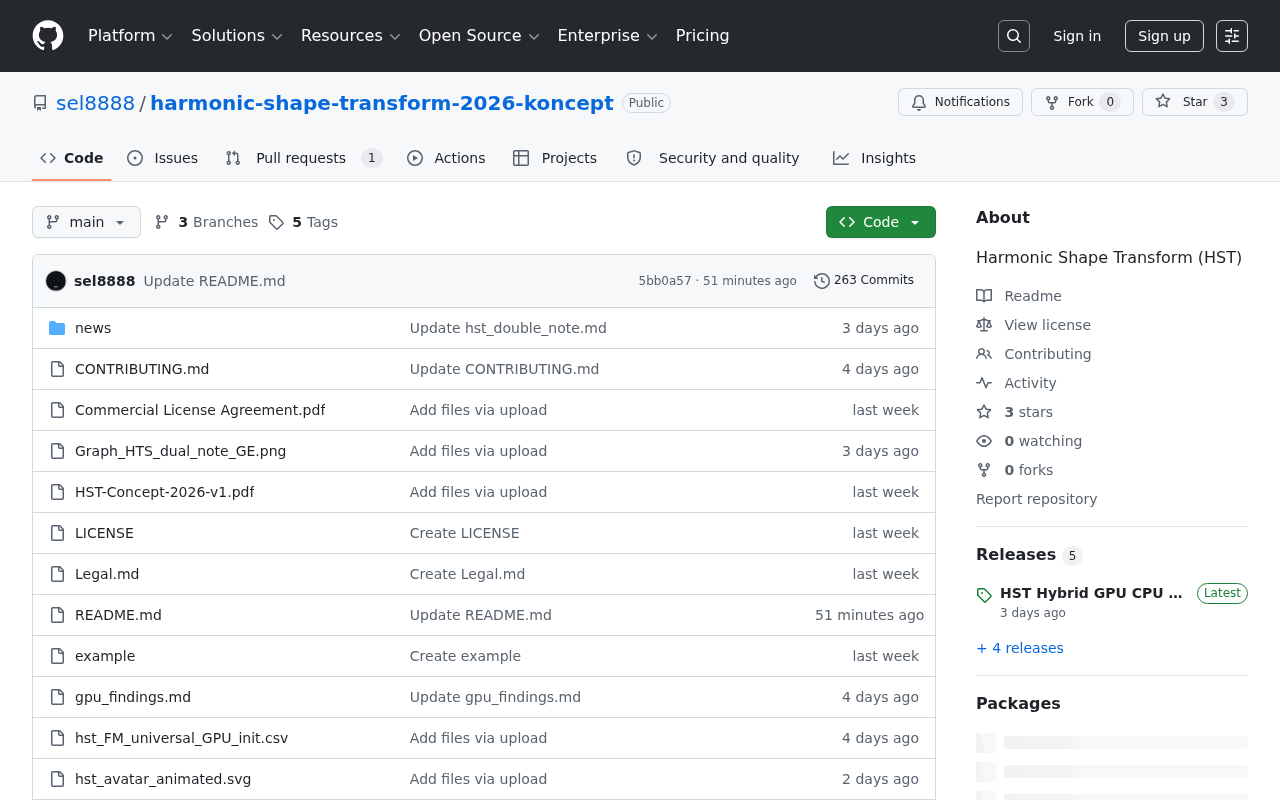Click the Sign up button
The width and height of the screenshot is (1280, 800).
1164,36
